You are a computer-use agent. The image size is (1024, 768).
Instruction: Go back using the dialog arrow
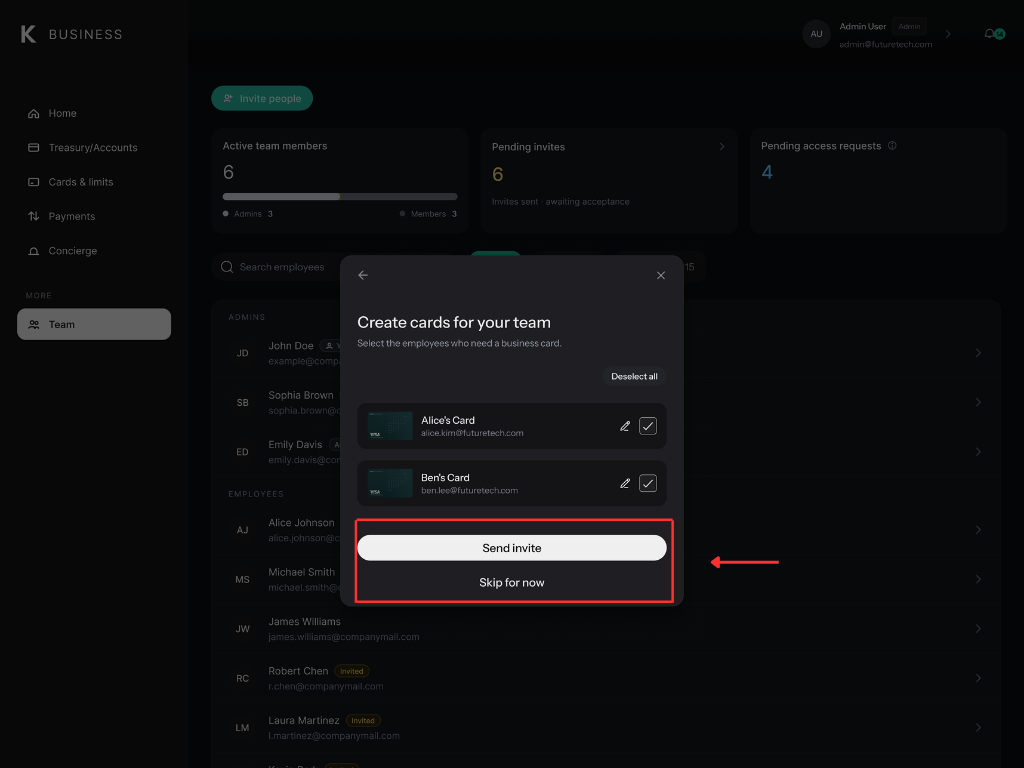(x=363, y=276)
